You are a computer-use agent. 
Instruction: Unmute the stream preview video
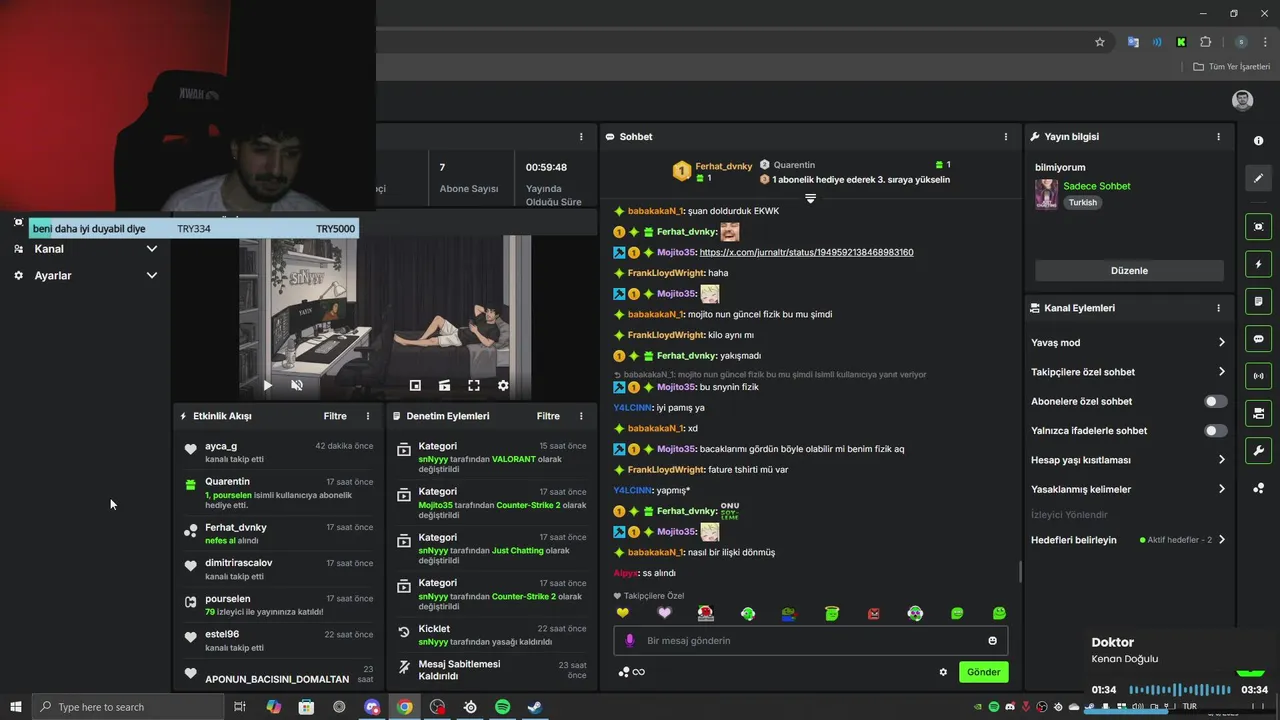coord(297,385)
